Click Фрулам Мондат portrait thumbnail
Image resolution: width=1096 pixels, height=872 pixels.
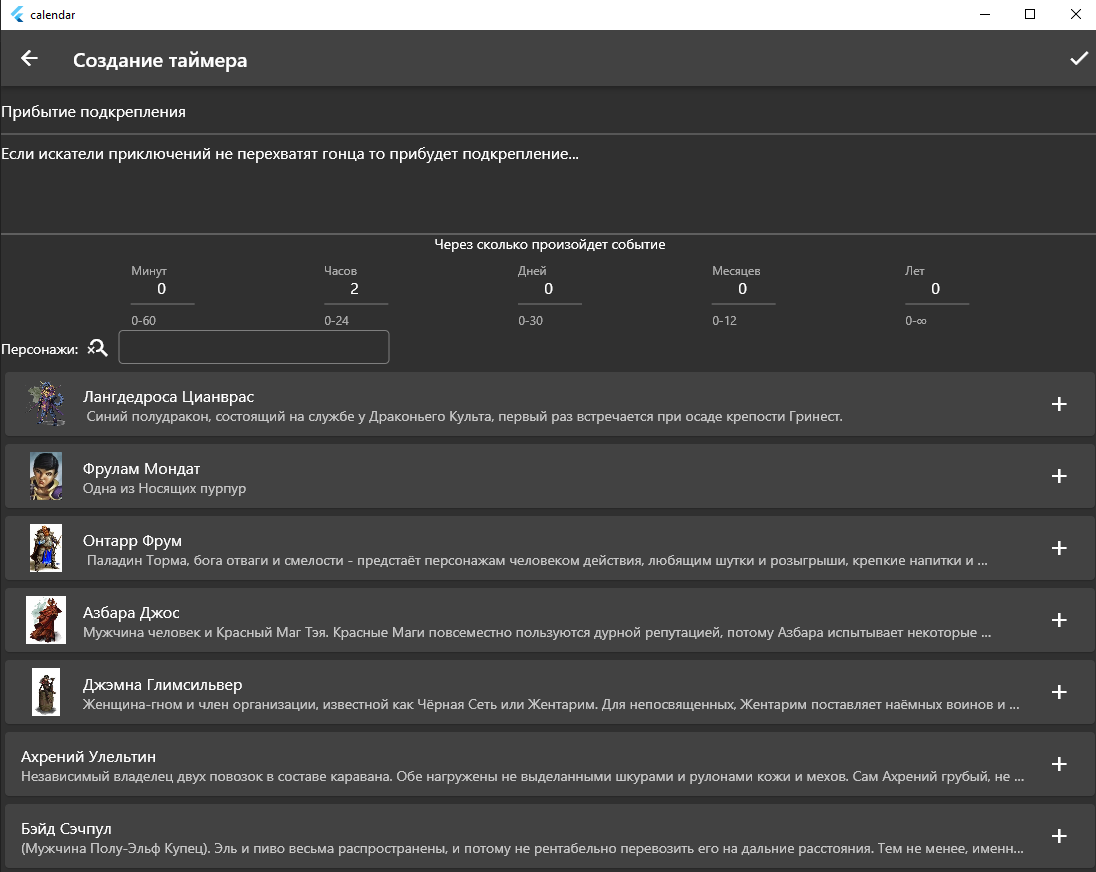pos(46,476)
